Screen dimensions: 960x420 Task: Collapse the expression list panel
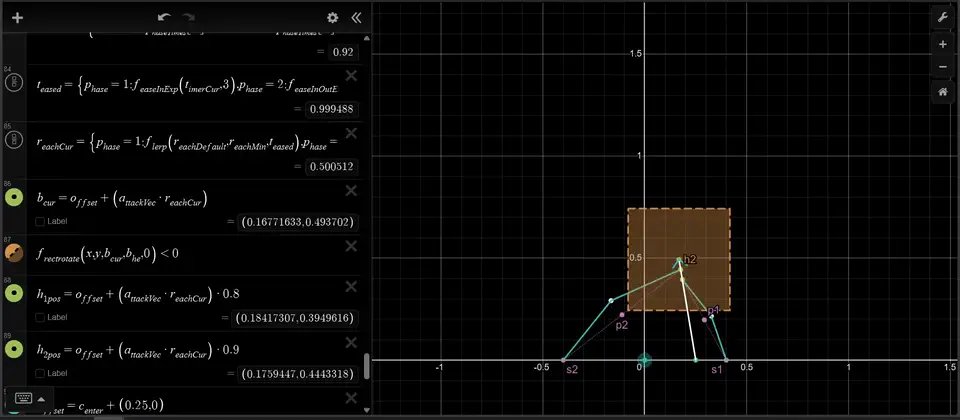coord(356,18)
